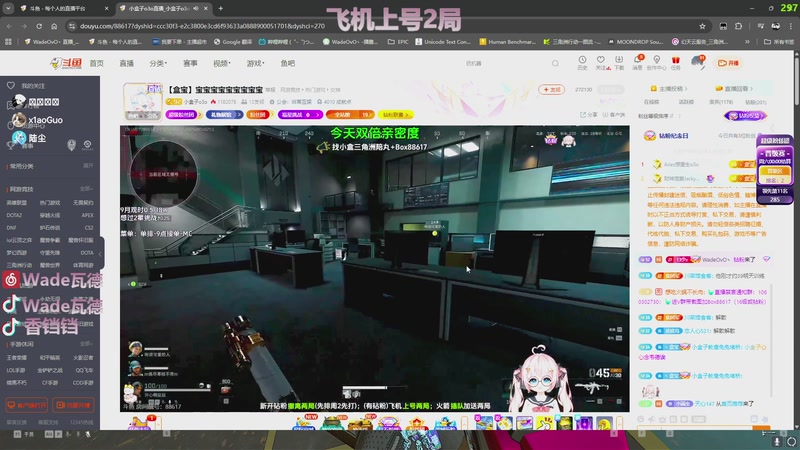The image size is (800, 450).
Task: Click the 客户端打开 button at sidebar bottom
Action: pyautogui.click(x=27, y=405)
